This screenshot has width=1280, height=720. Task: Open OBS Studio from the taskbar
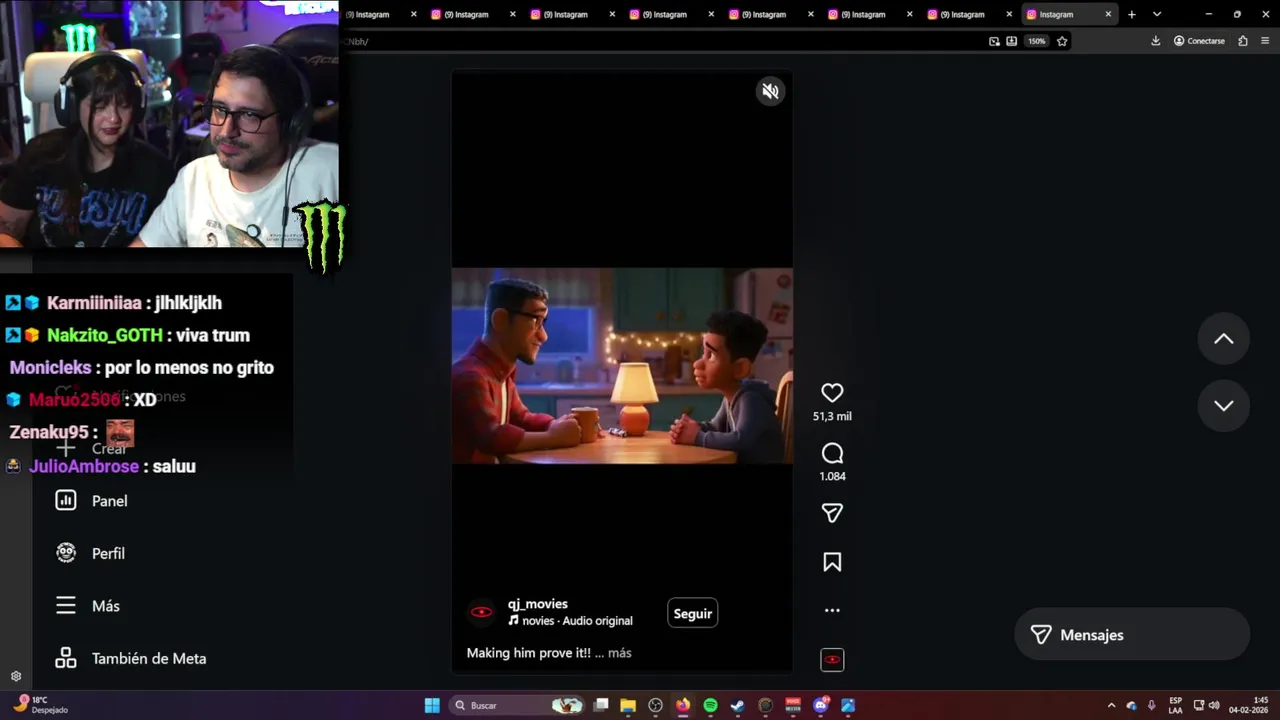pos(655,705)
